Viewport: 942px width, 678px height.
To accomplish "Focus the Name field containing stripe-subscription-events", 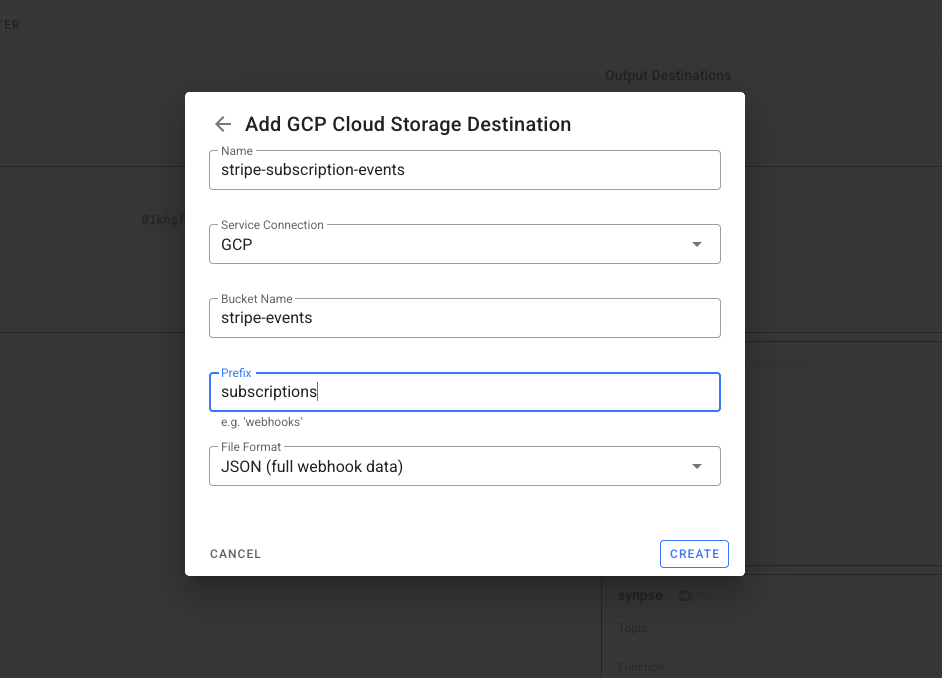I will tap(465, 170).
